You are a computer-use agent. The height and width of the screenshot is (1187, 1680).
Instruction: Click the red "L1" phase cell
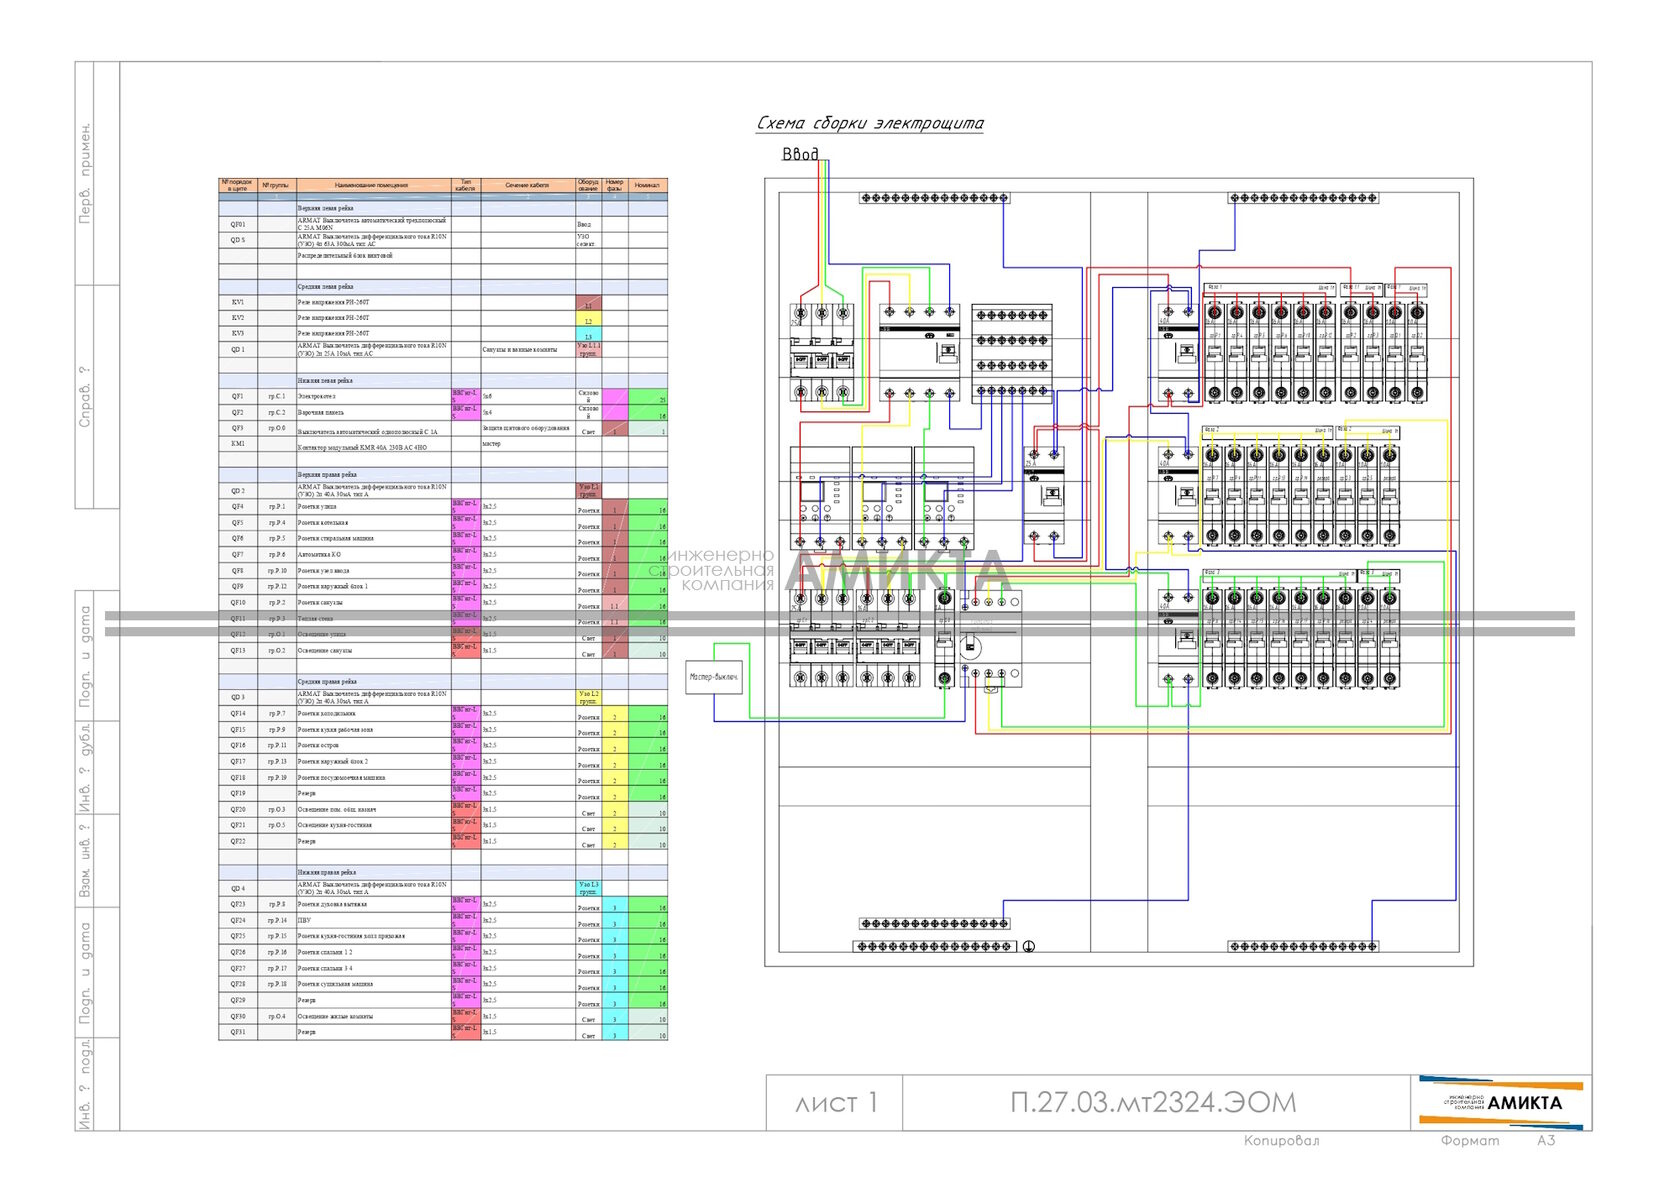(588, 303)
